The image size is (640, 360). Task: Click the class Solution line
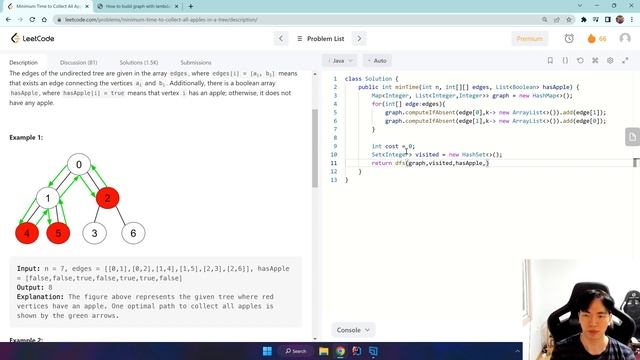click(x=371, y=79)
